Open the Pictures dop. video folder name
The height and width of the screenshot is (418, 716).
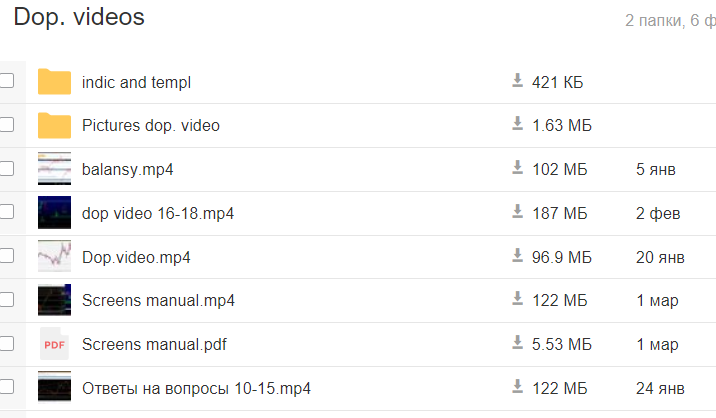click(x=151, y=126)
